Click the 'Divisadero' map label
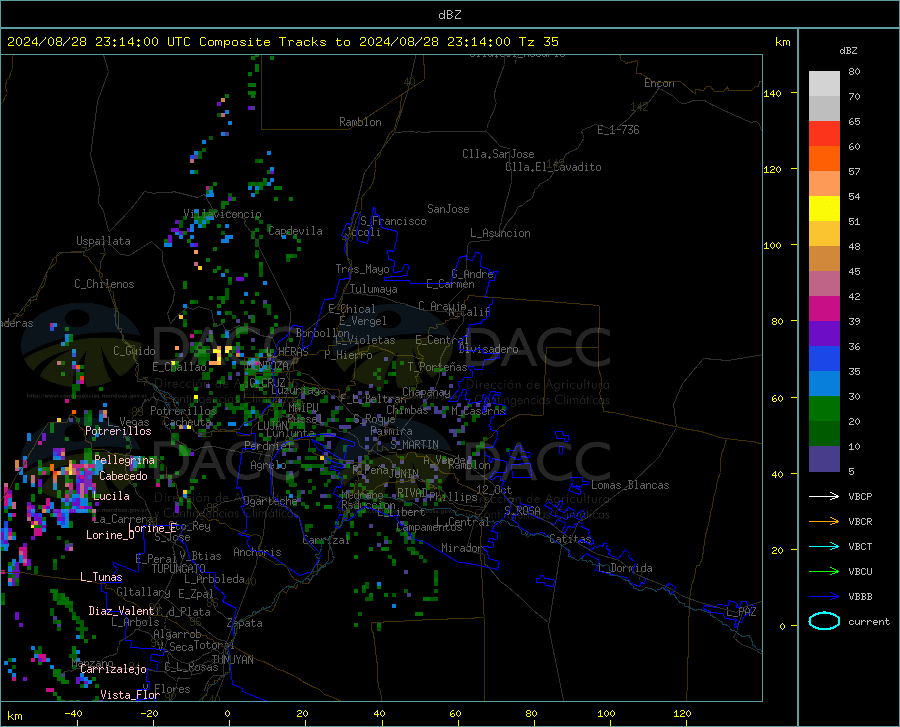The height and width of the screenshot is (727, 900). pyautogui.click(x=488, y=349)
